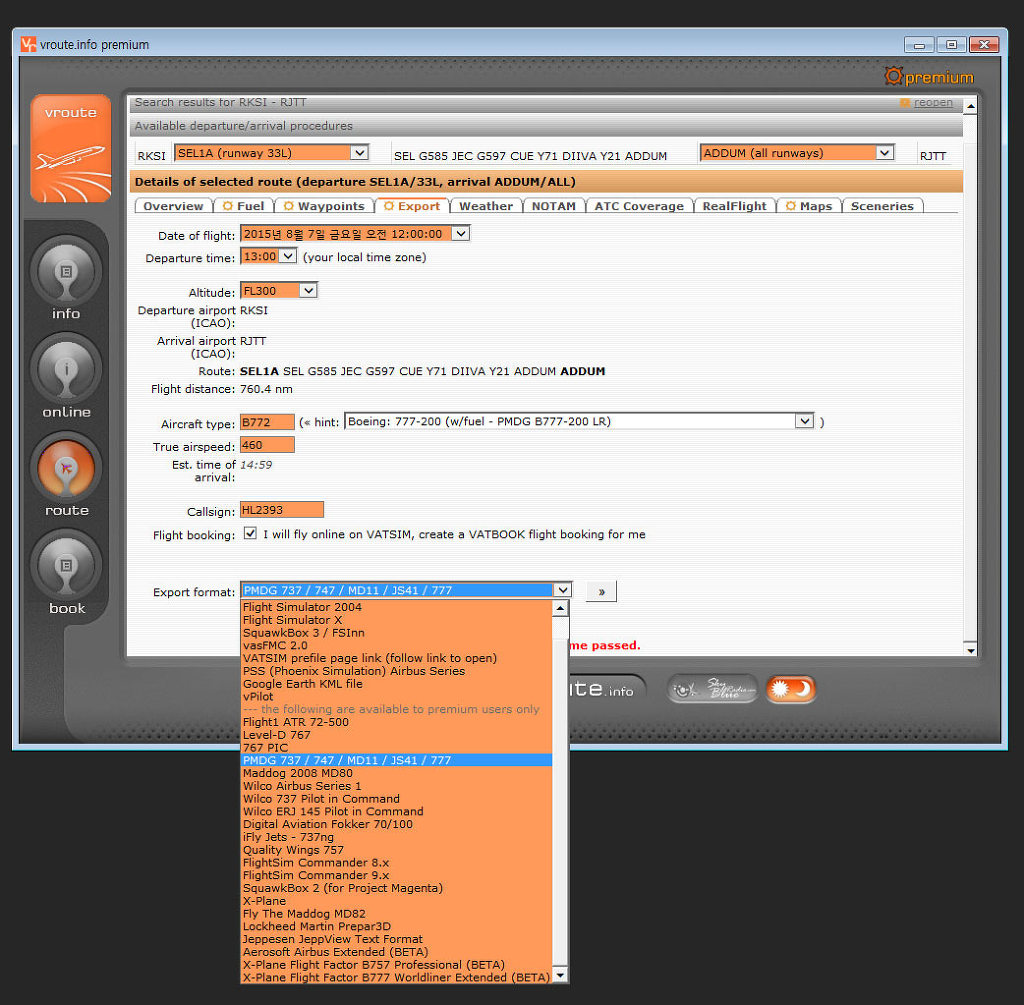Choose vasFMC 2.0 export format
The width and height of the screenshot is (1024, 1005).
396,645
